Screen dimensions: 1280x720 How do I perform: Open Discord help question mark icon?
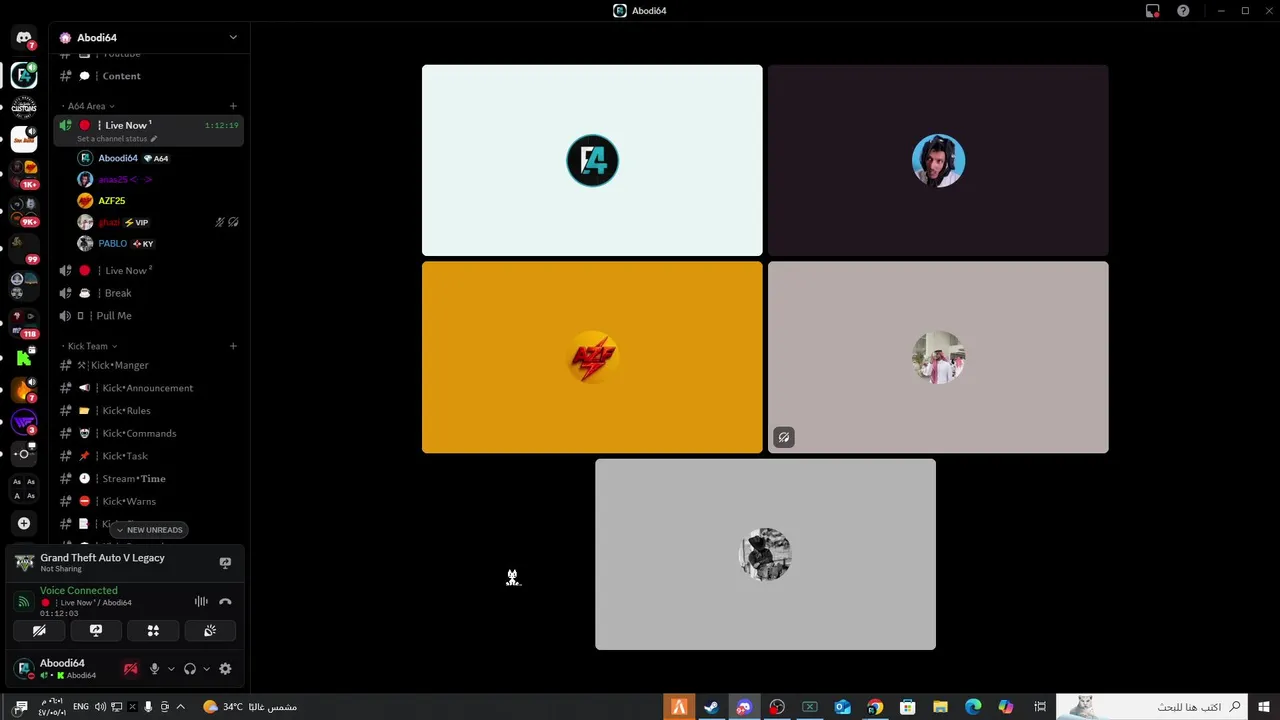click(x=1183, y=11)
